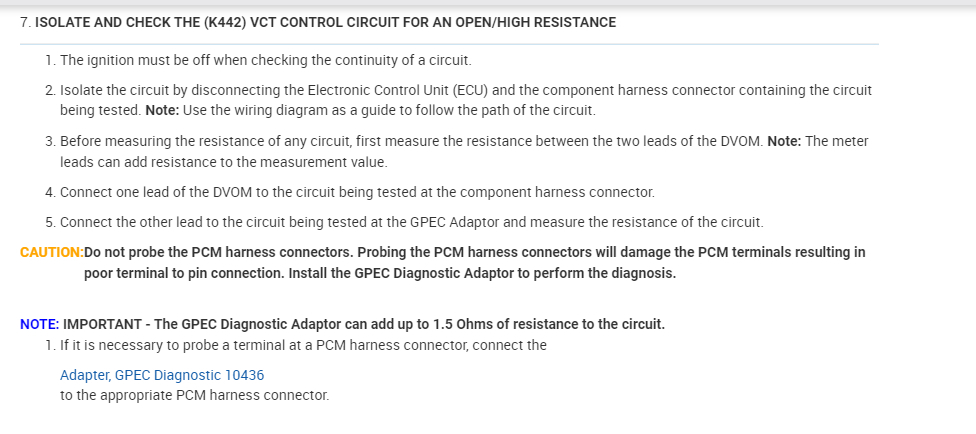Open the Adapter, GPEC Diagnostic 10436 link
Image resolution: width=976 pixels, height=434 pixels.
click(x=162, y=375)
